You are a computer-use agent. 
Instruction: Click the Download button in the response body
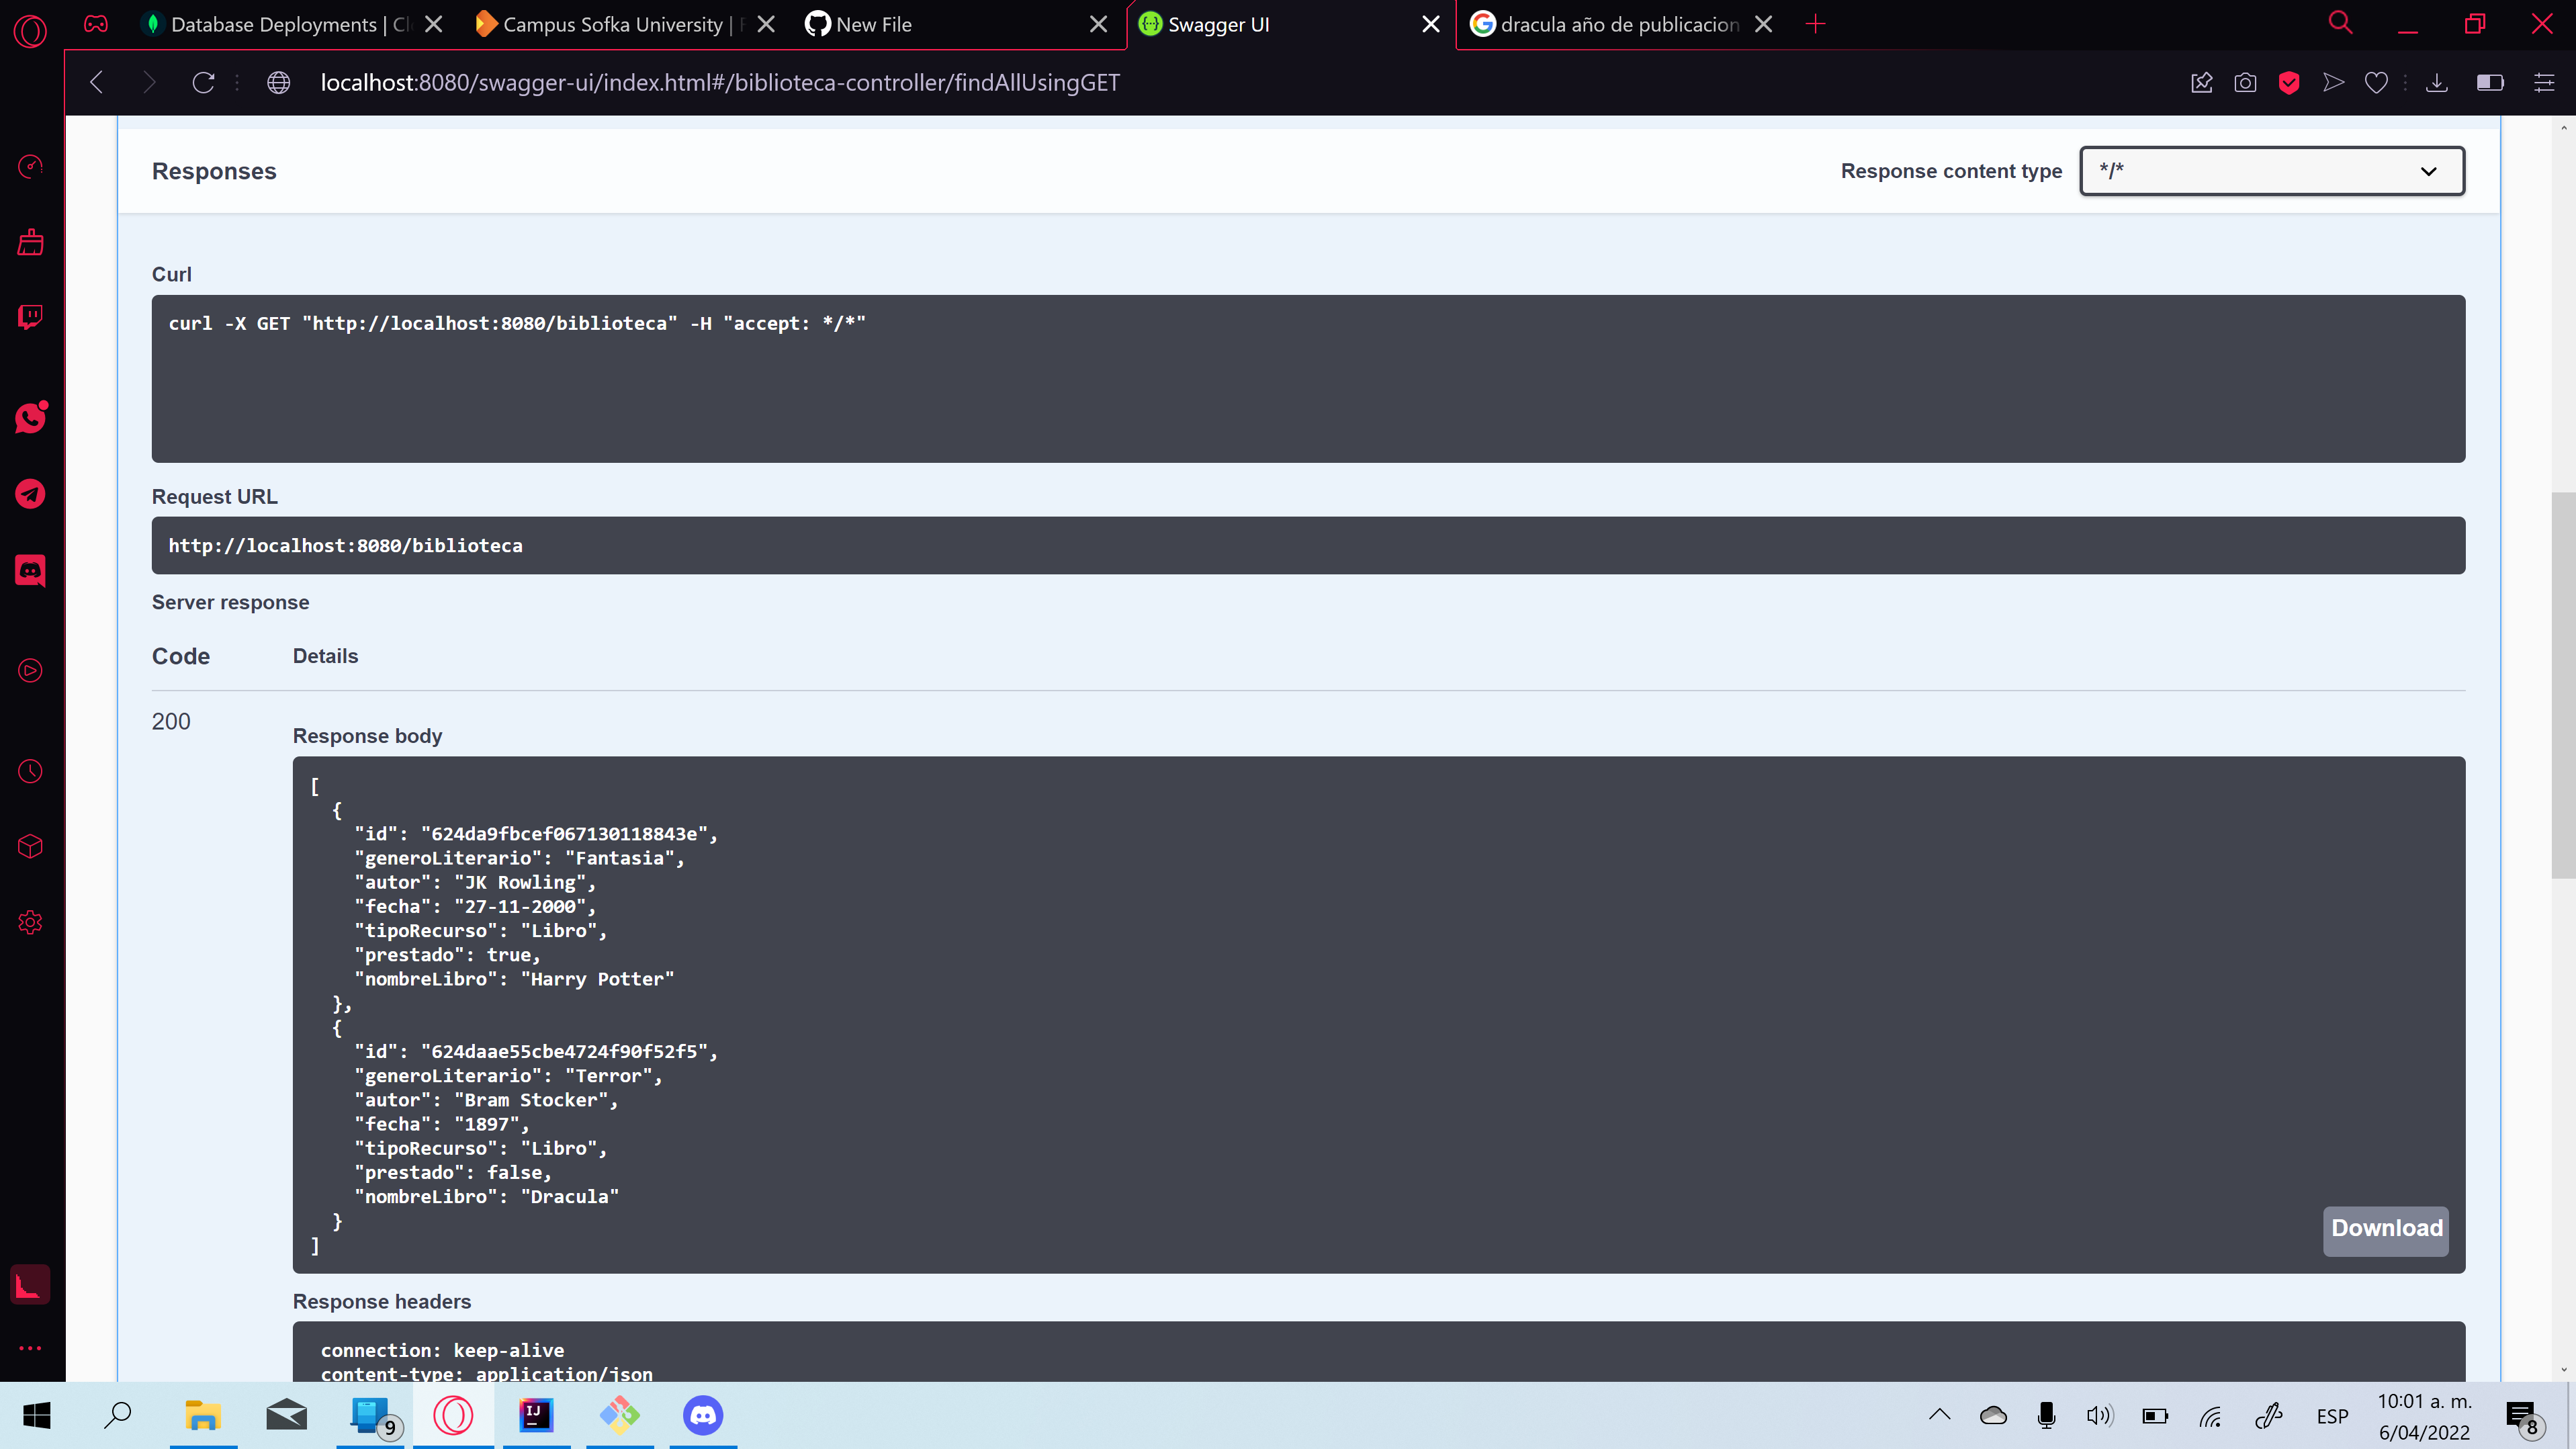click(2386, 1231)
